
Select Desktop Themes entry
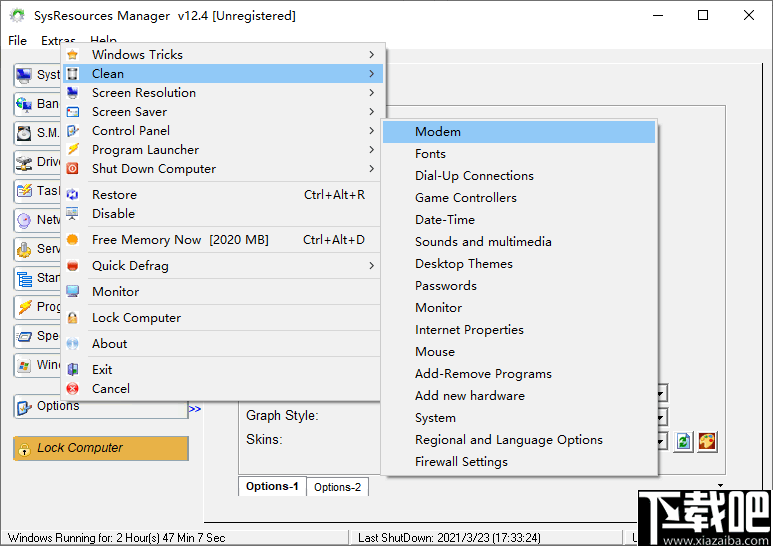click(519, 264)
